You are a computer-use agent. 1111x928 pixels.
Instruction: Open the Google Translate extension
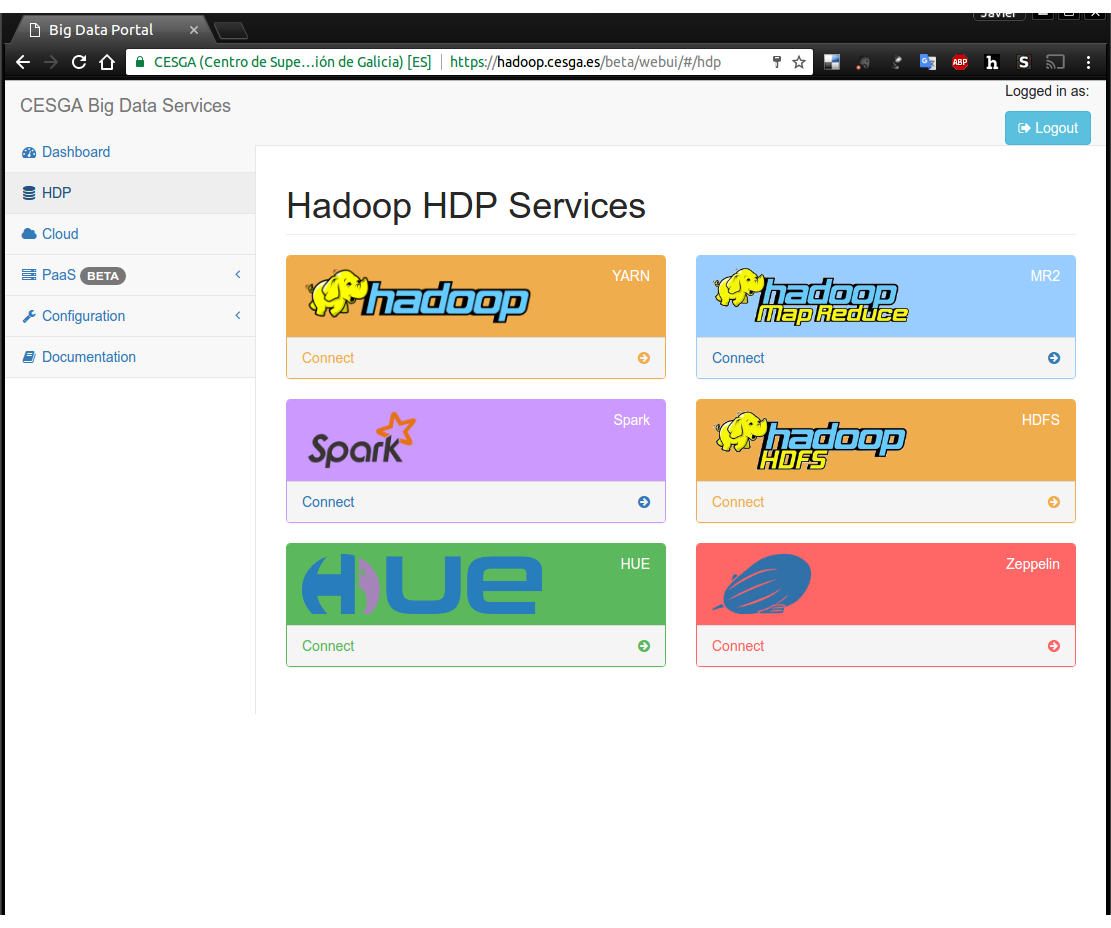pos(928,62)
